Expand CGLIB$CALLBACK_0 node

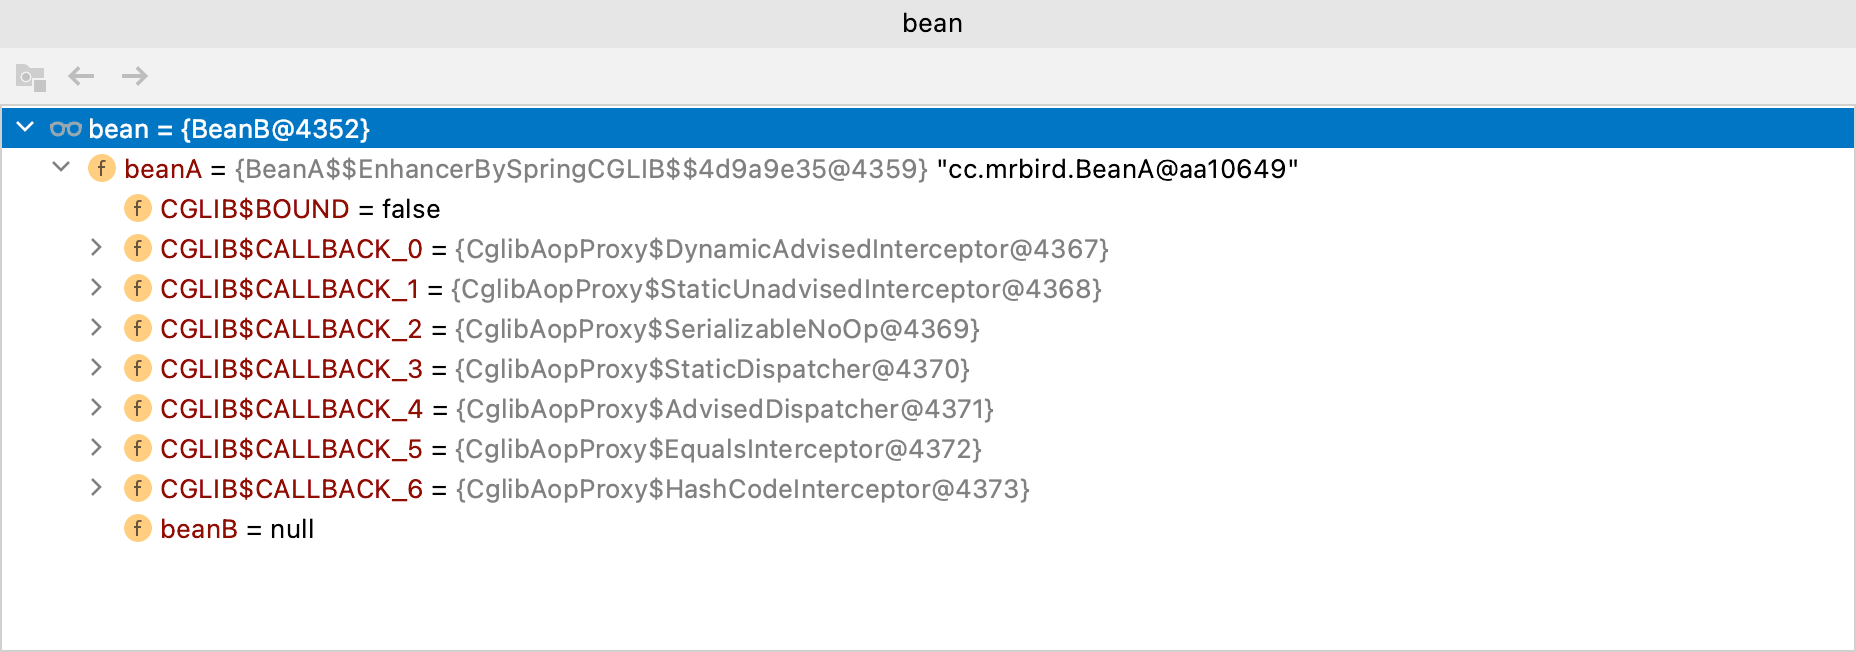pos(96,247)
